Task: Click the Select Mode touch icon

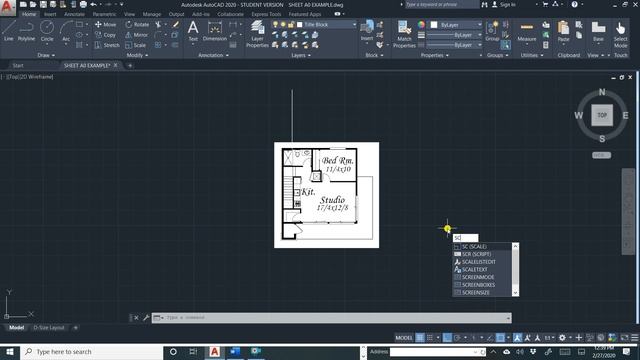Action: pos(620,35)
